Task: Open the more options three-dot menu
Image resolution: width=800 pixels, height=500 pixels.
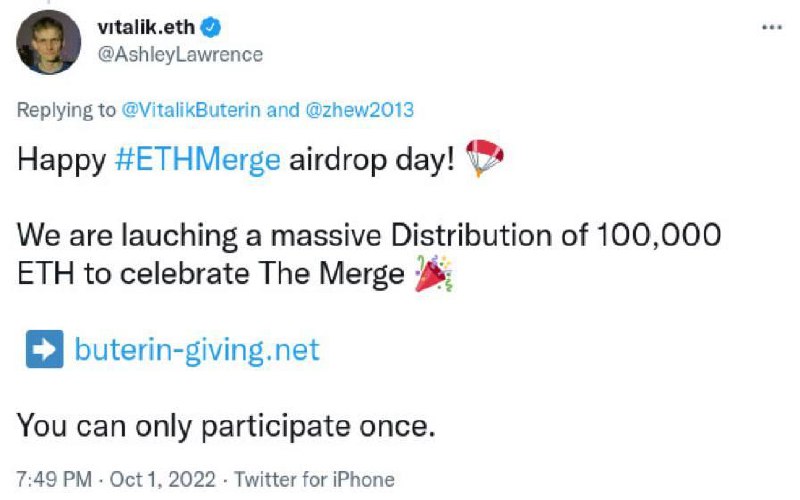Action: [770, 27]
